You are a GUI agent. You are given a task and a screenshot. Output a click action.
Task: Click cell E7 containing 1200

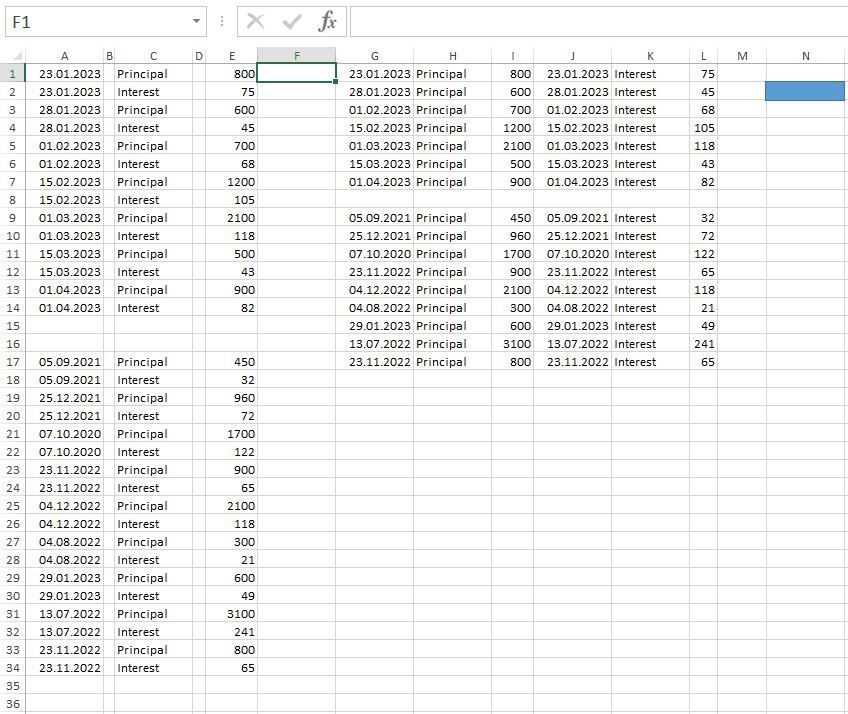point(231,182)
